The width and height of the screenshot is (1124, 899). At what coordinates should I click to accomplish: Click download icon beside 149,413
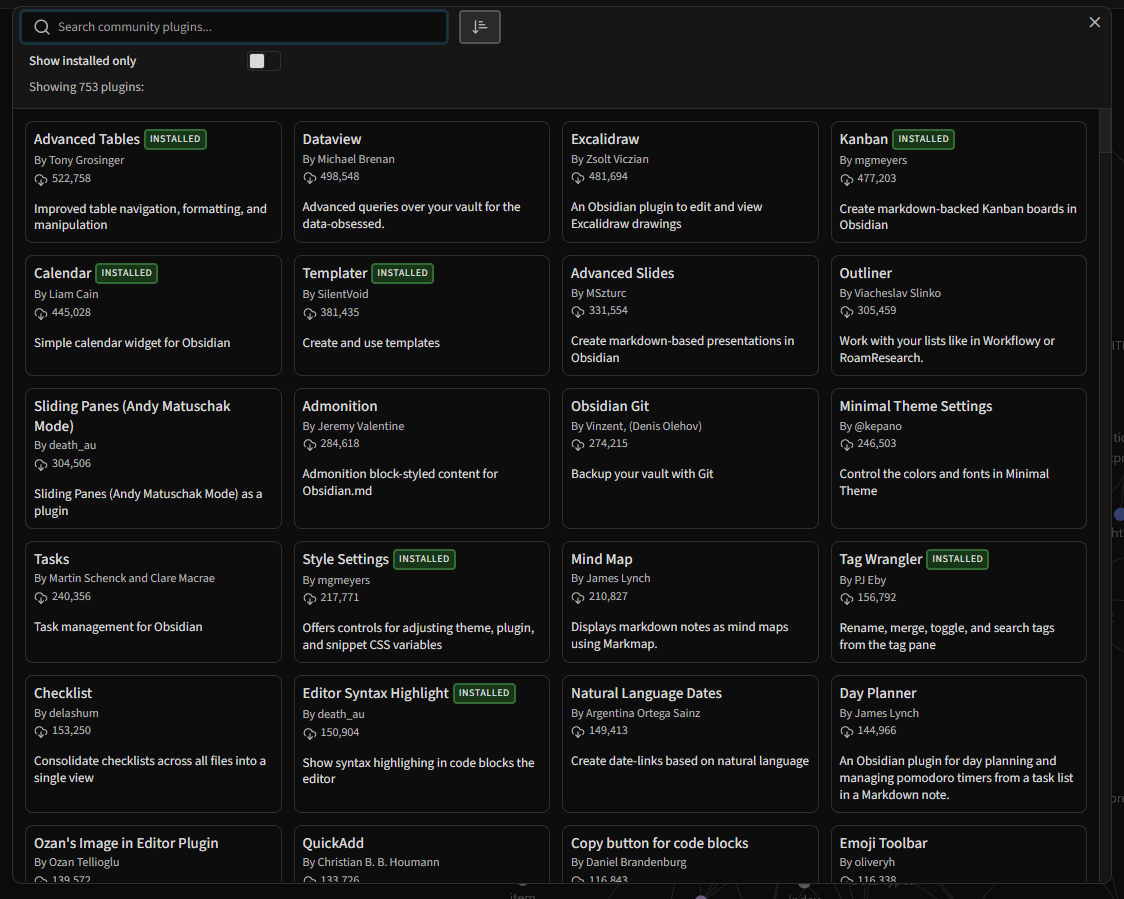pos(578,731)
